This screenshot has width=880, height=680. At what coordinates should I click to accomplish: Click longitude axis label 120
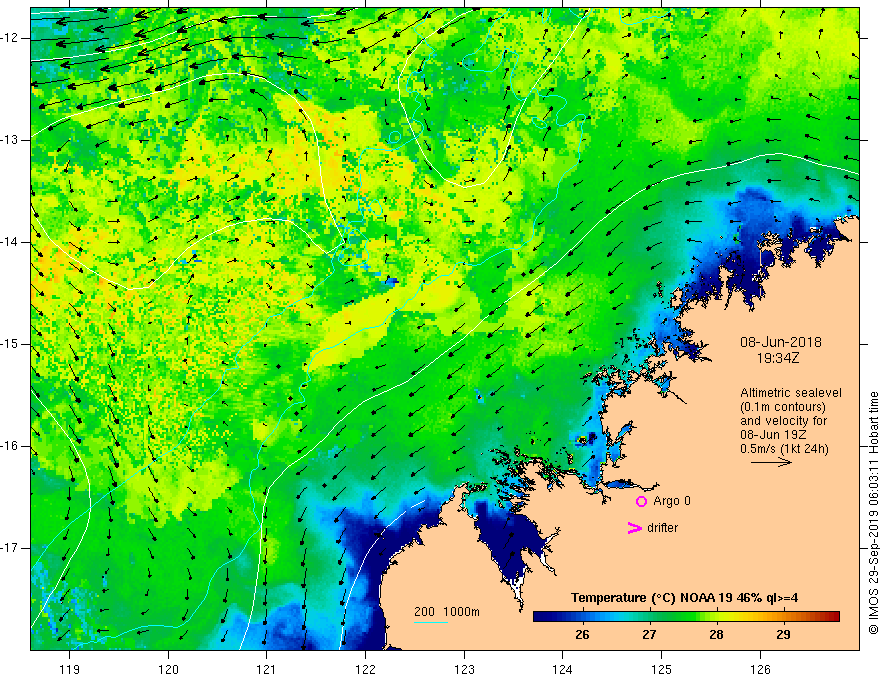tap(168, 669)
